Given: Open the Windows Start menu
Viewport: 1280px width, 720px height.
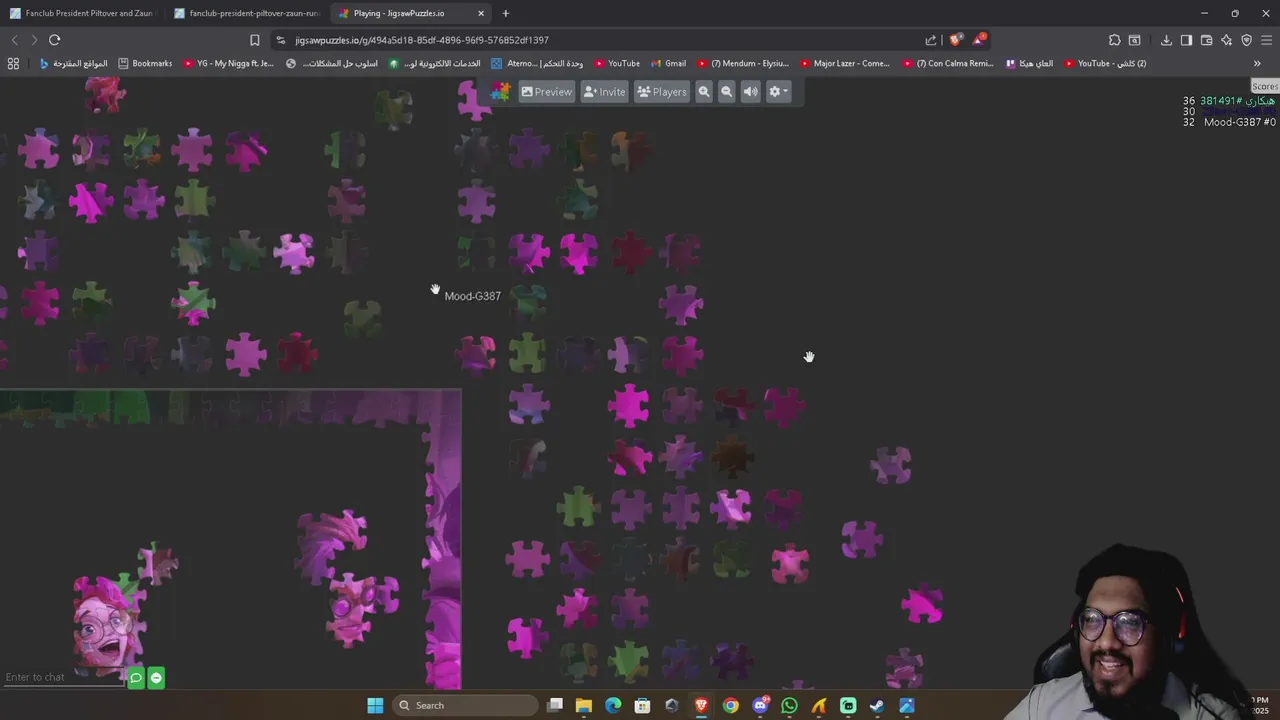Looking at the screenshot, I should (375, 705).
